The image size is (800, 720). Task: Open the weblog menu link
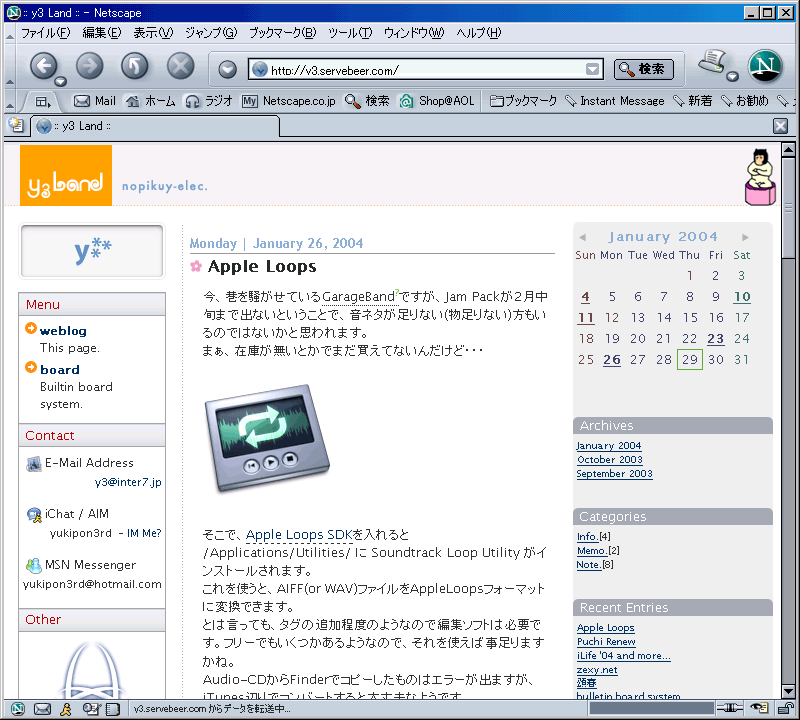63,331
